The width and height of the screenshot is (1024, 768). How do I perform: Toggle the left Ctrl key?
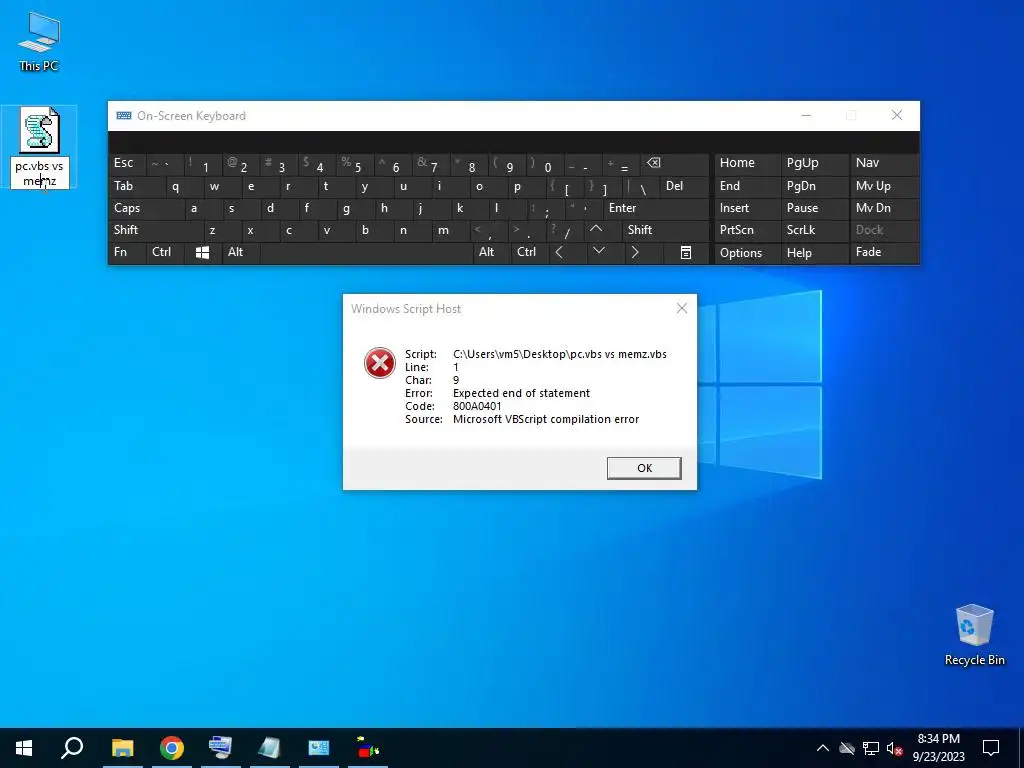coord(165,252)
